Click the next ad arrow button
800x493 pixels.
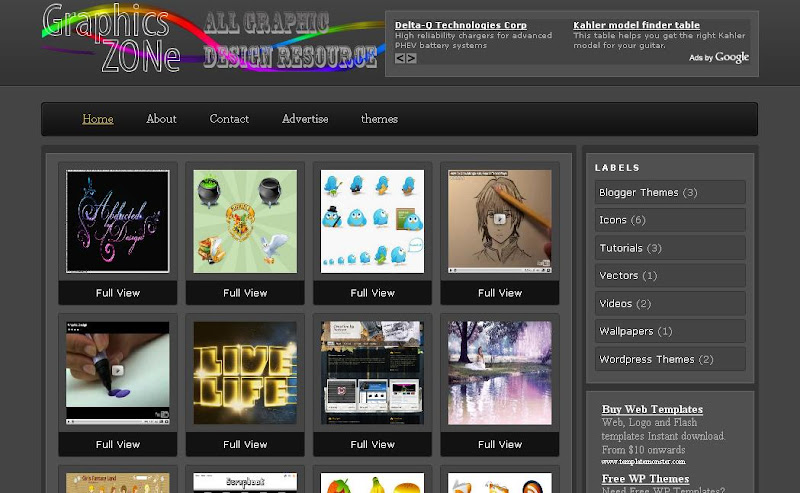(411, 58)
